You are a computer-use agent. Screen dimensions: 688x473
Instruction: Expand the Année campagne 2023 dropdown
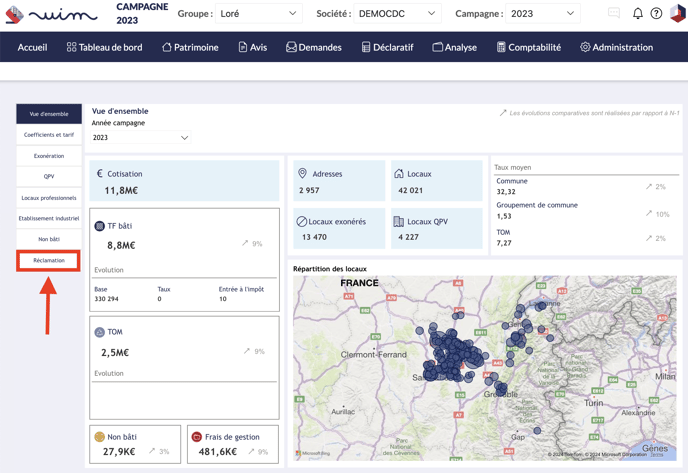pos(140,138)
